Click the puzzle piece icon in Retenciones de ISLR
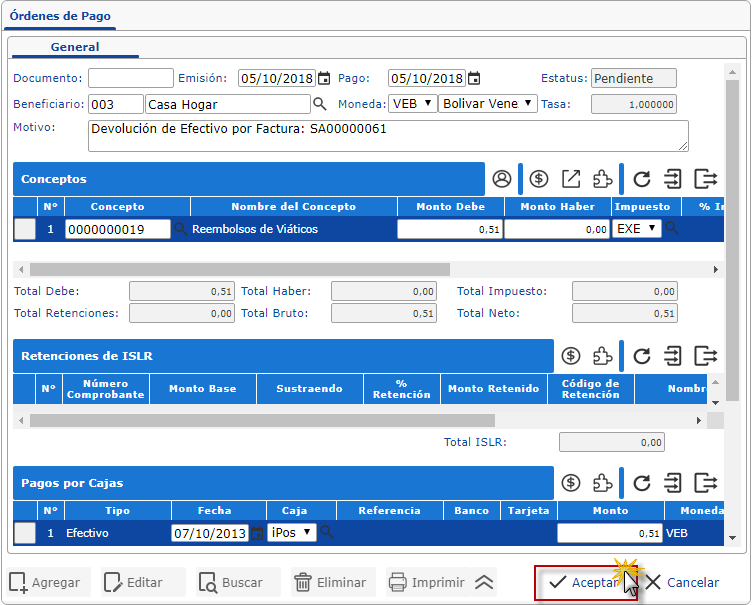Screen dimensions: 754x605 click(602, 356)
